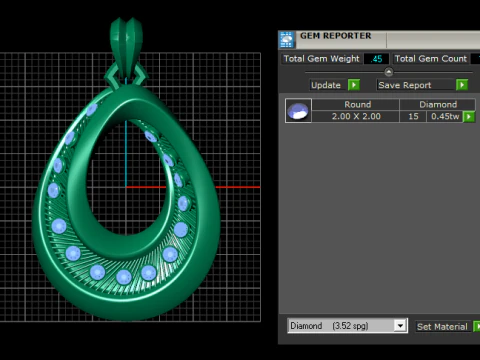This screenshot has width=480, height=360.
Task: Collapse the panel with the round up-arrow handle
Action: (x=389, y=72)
